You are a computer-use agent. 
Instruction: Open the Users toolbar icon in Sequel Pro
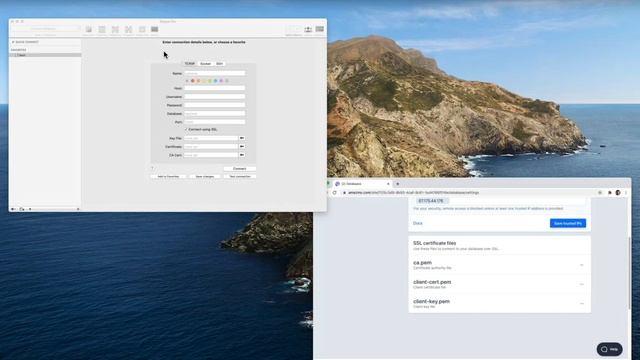pos(308,29)
